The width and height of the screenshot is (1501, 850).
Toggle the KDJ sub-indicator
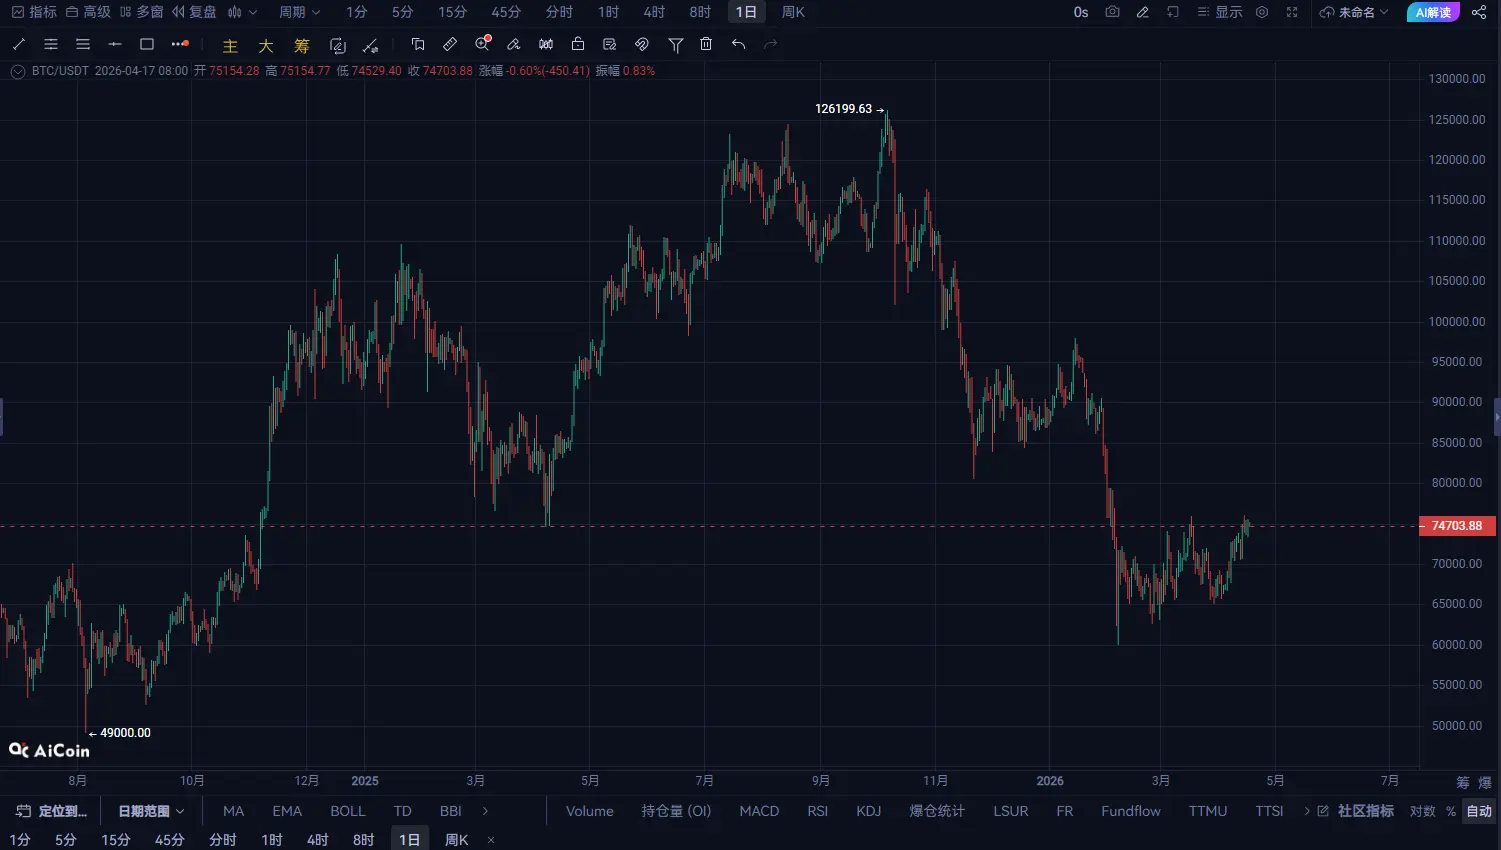[x=869, y=811]
